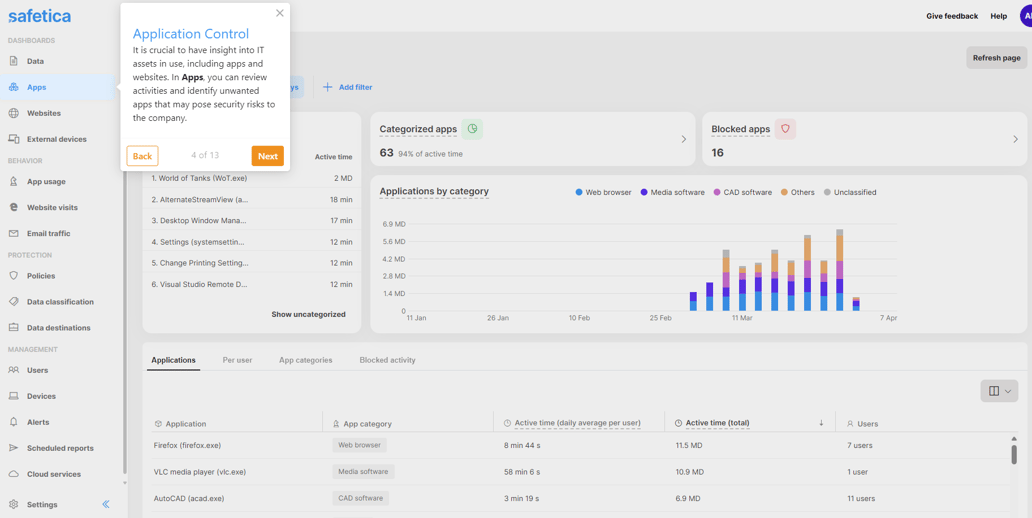Click the External devices icon

[13, 139]
